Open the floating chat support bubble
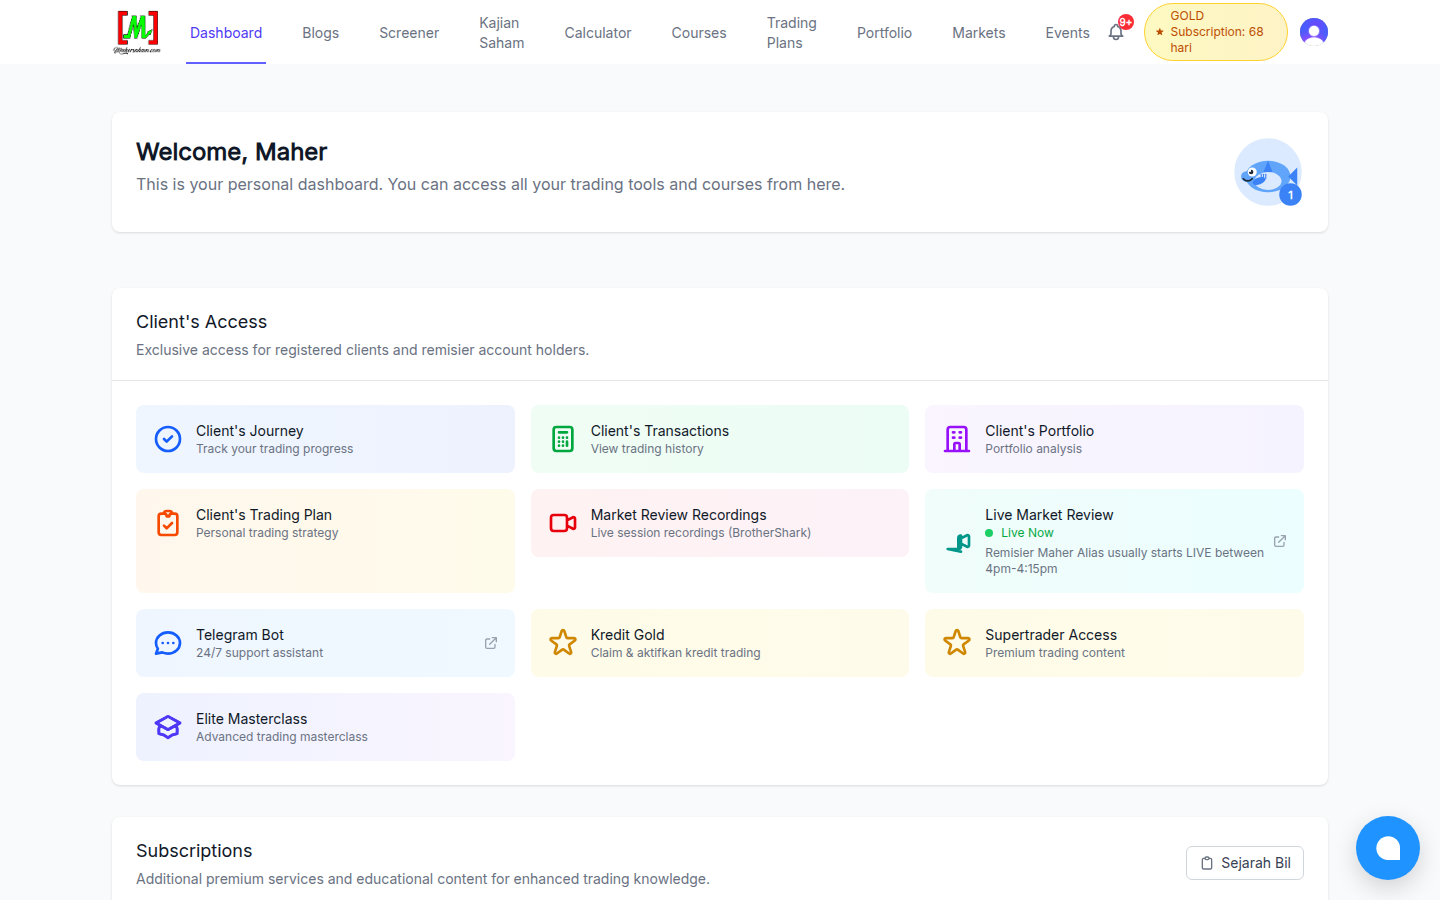The height and width of the screenshot is (900, 1440). tap(1388, 848)
